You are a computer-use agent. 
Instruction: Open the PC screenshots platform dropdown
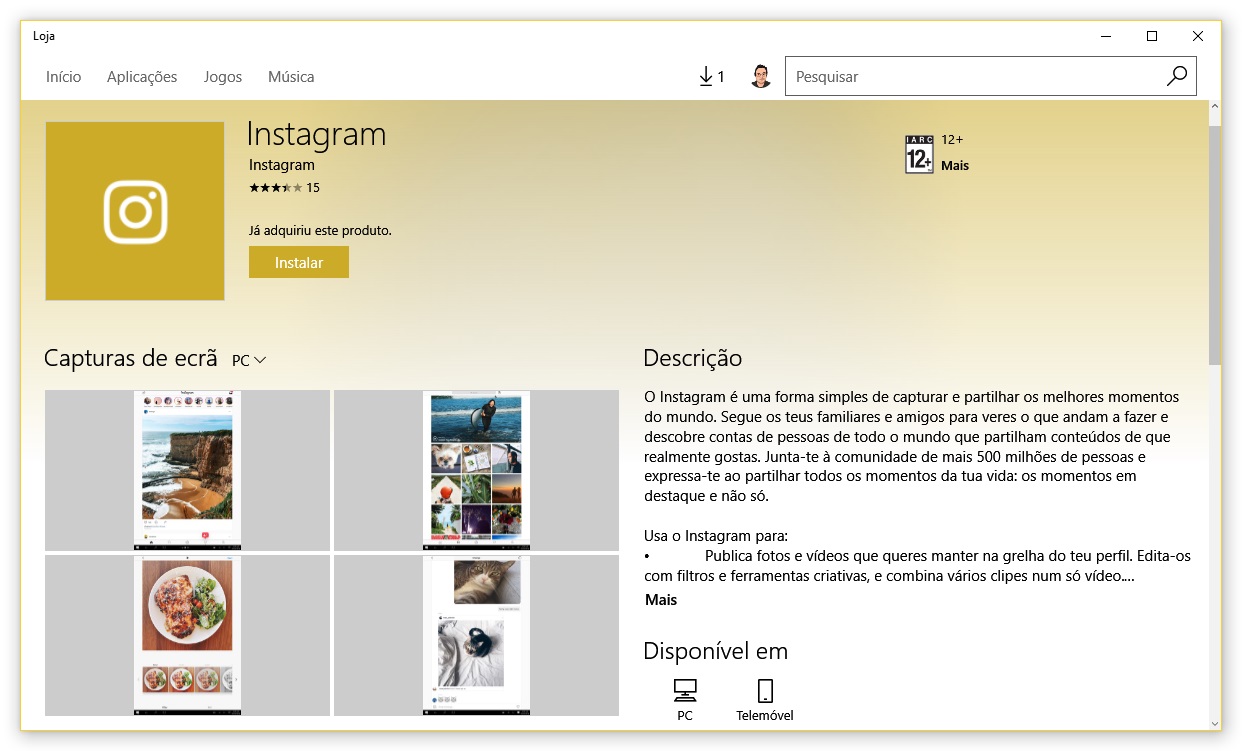click(x=249, y=360)
